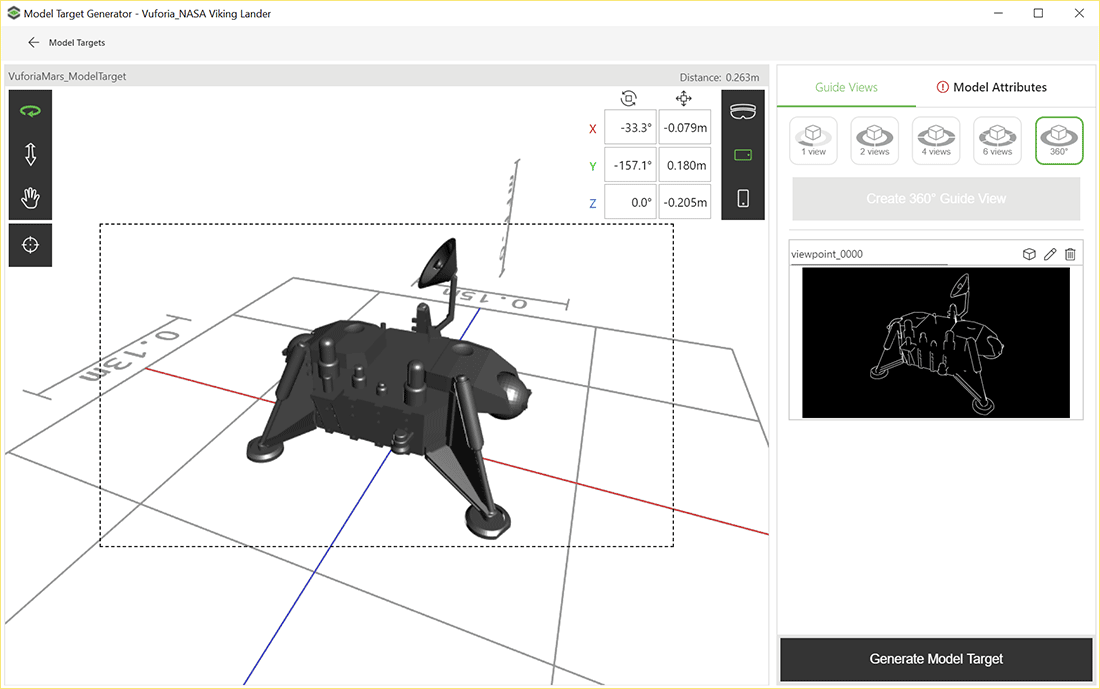Image resolution: width=1100 pixels, height=689 pixels.
Task: Close the Model Target Generator window
Action: 1079,13
